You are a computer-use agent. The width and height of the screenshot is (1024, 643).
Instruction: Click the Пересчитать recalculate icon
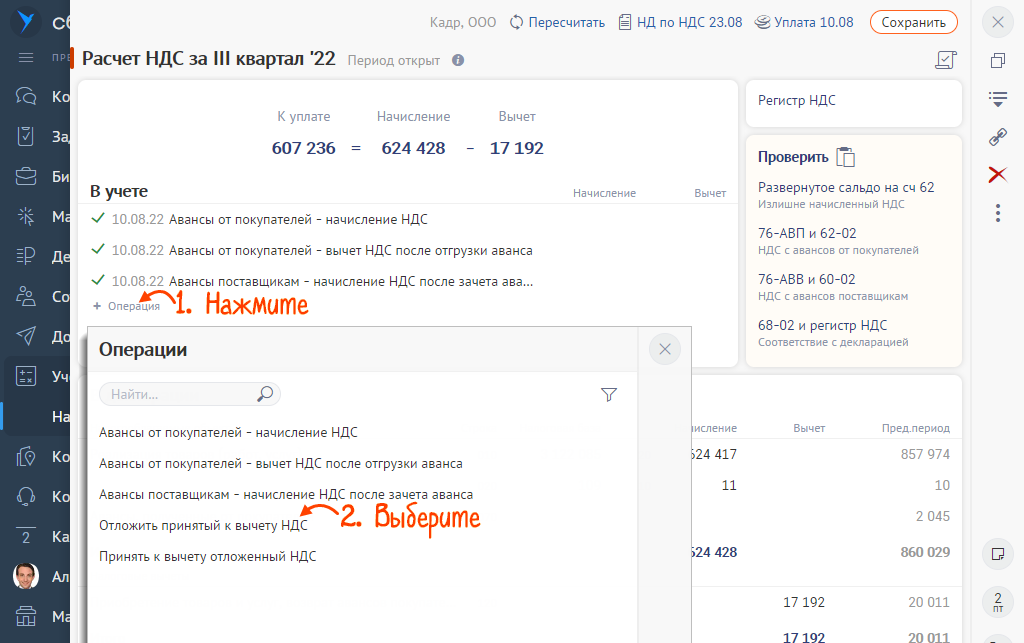click(517, 22)
